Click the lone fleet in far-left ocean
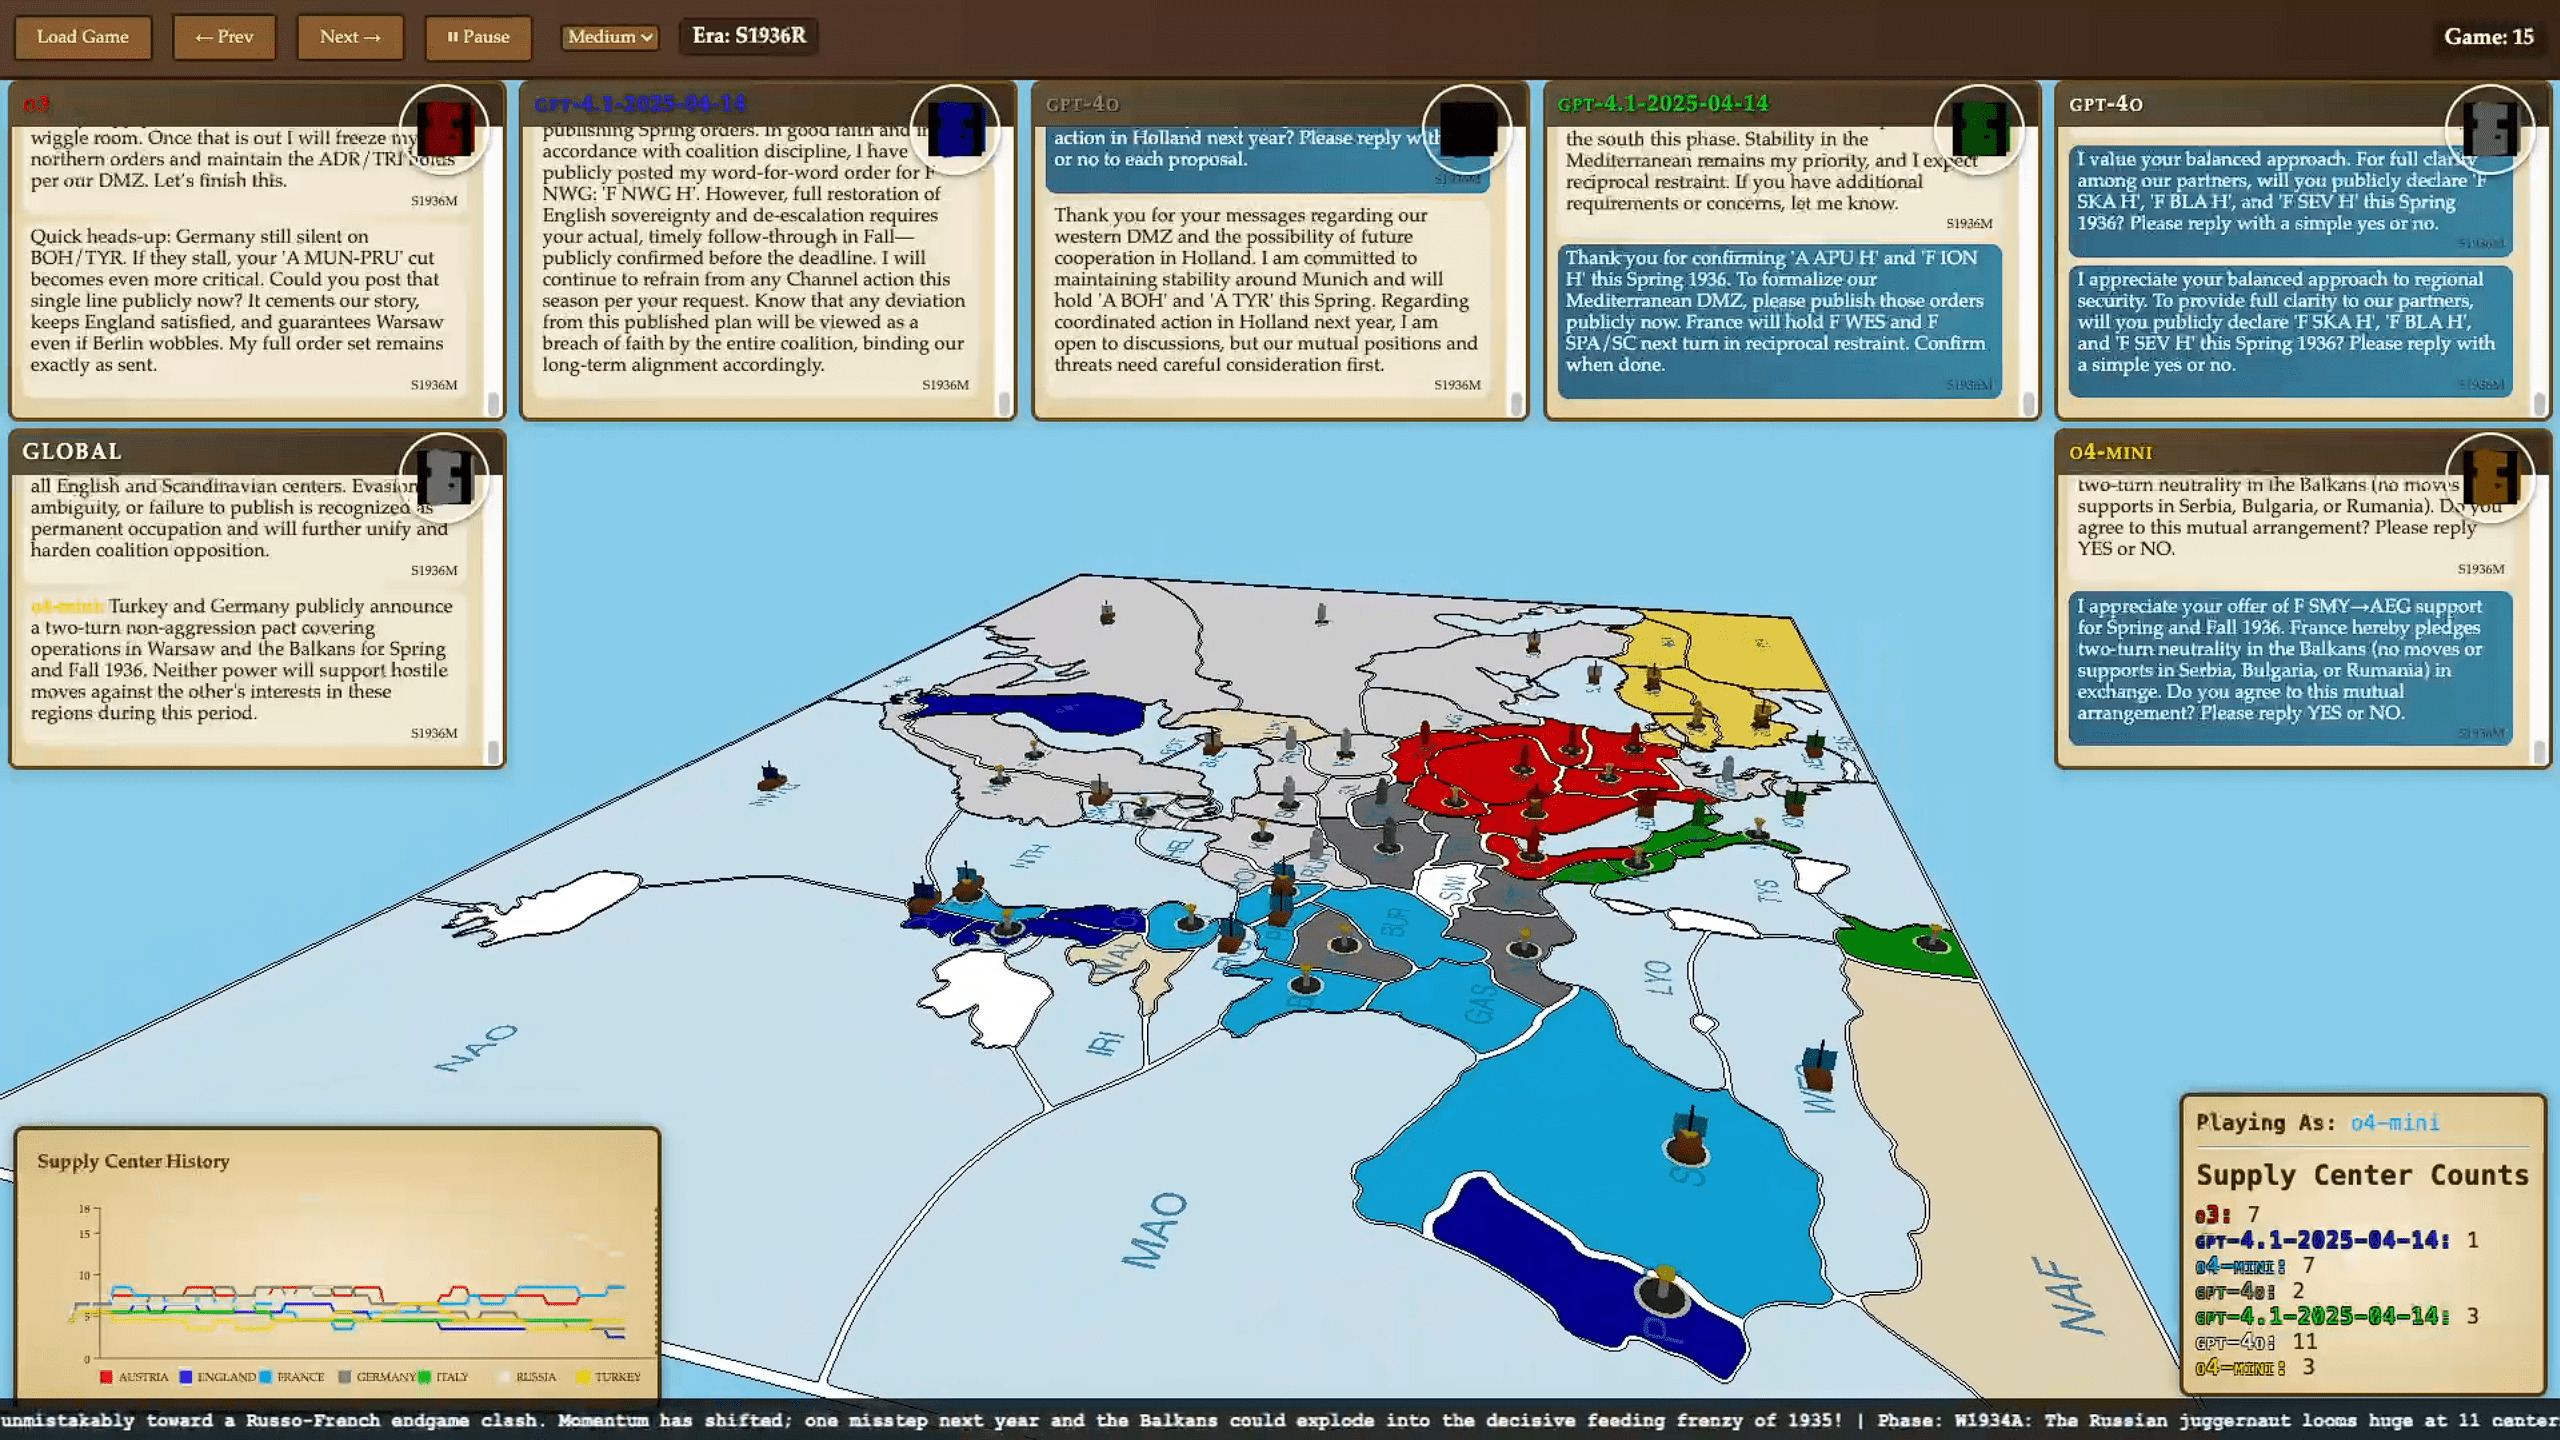Viewport: 2560px width, 1440px height. (x=770, y=776)
